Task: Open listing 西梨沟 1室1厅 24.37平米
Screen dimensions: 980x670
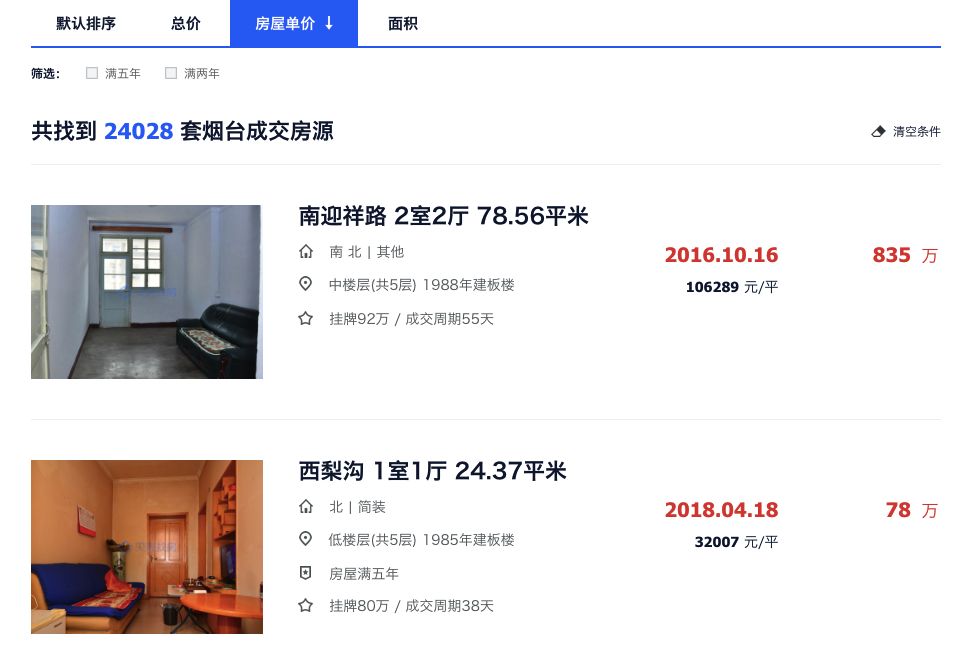Action: point(432,471)
